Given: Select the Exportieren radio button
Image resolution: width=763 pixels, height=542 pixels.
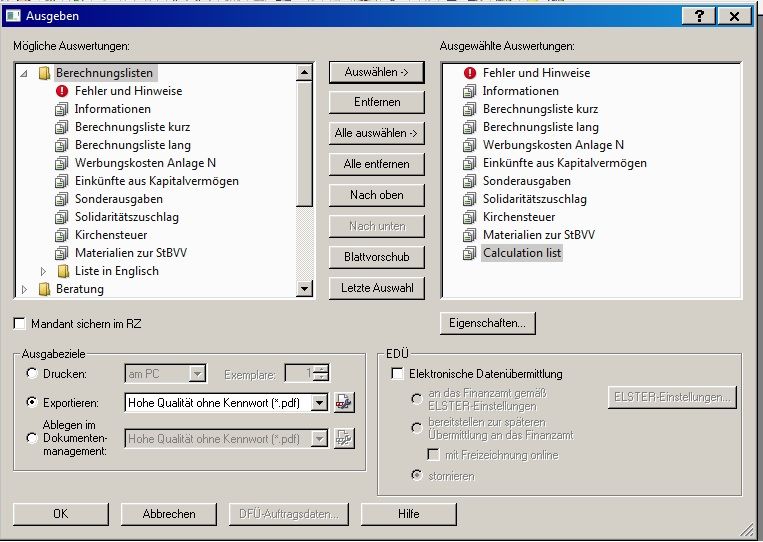Looking at the screenshot, I should click(32, 402).
